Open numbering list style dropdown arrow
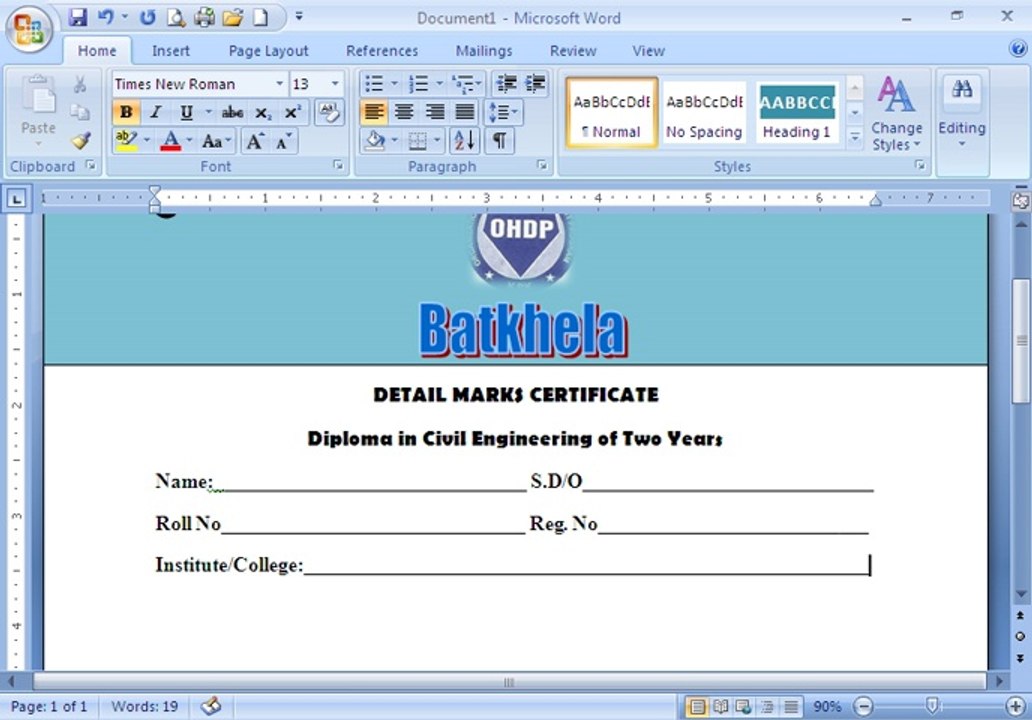The image size is (1032, 720). (439, 84)
